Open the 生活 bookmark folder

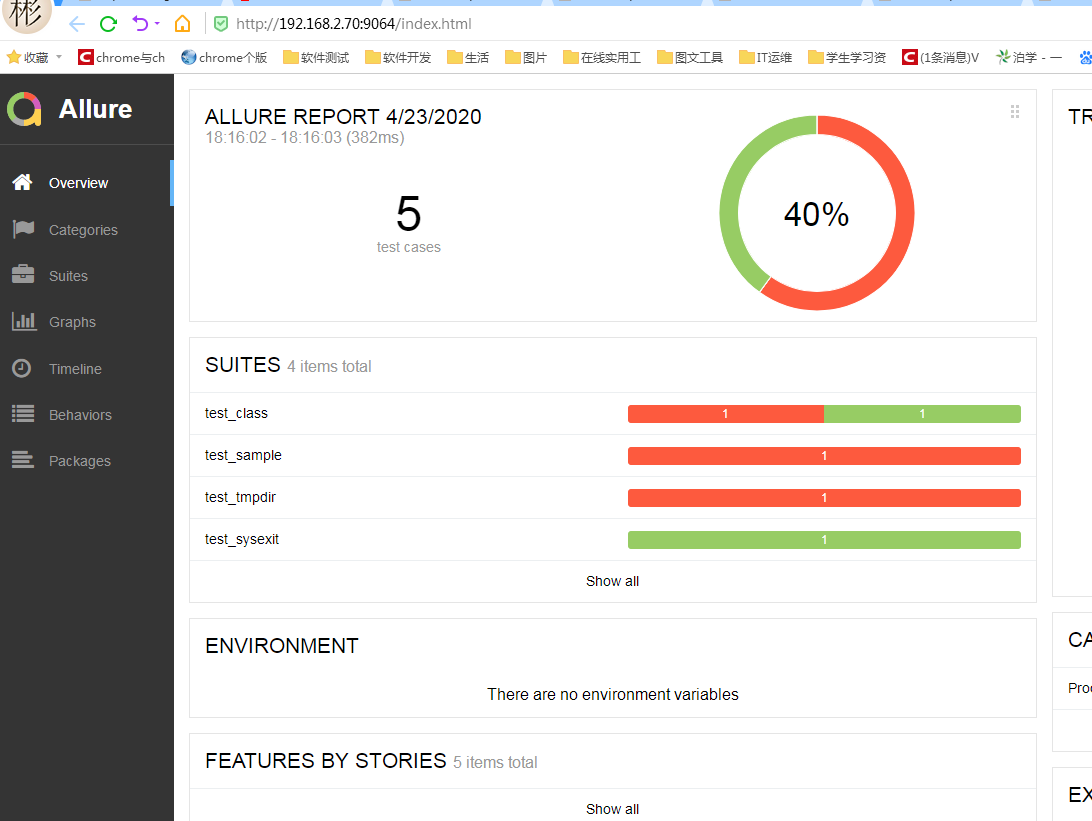tap(468, 57)
